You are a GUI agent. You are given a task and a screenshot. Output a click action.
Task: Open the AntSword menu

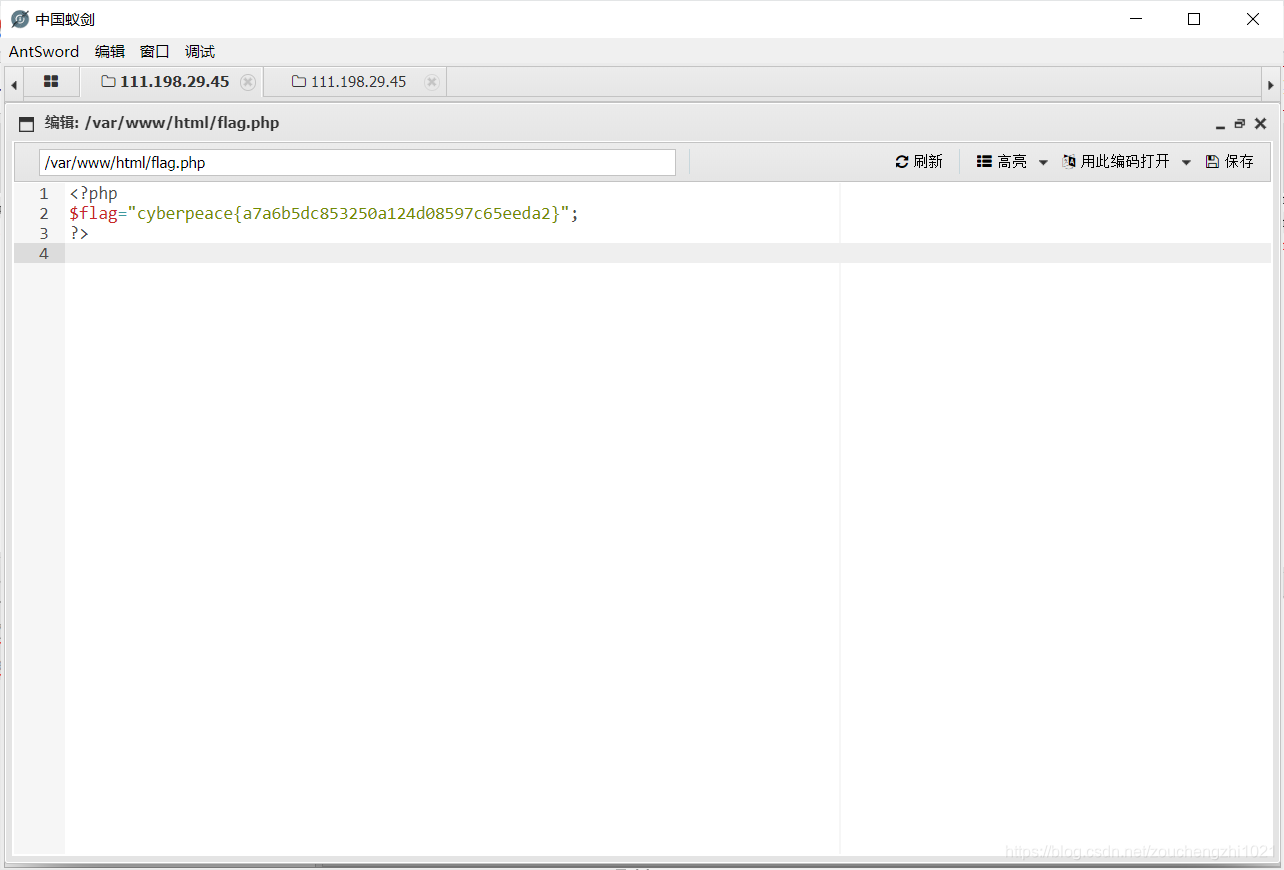44,52
